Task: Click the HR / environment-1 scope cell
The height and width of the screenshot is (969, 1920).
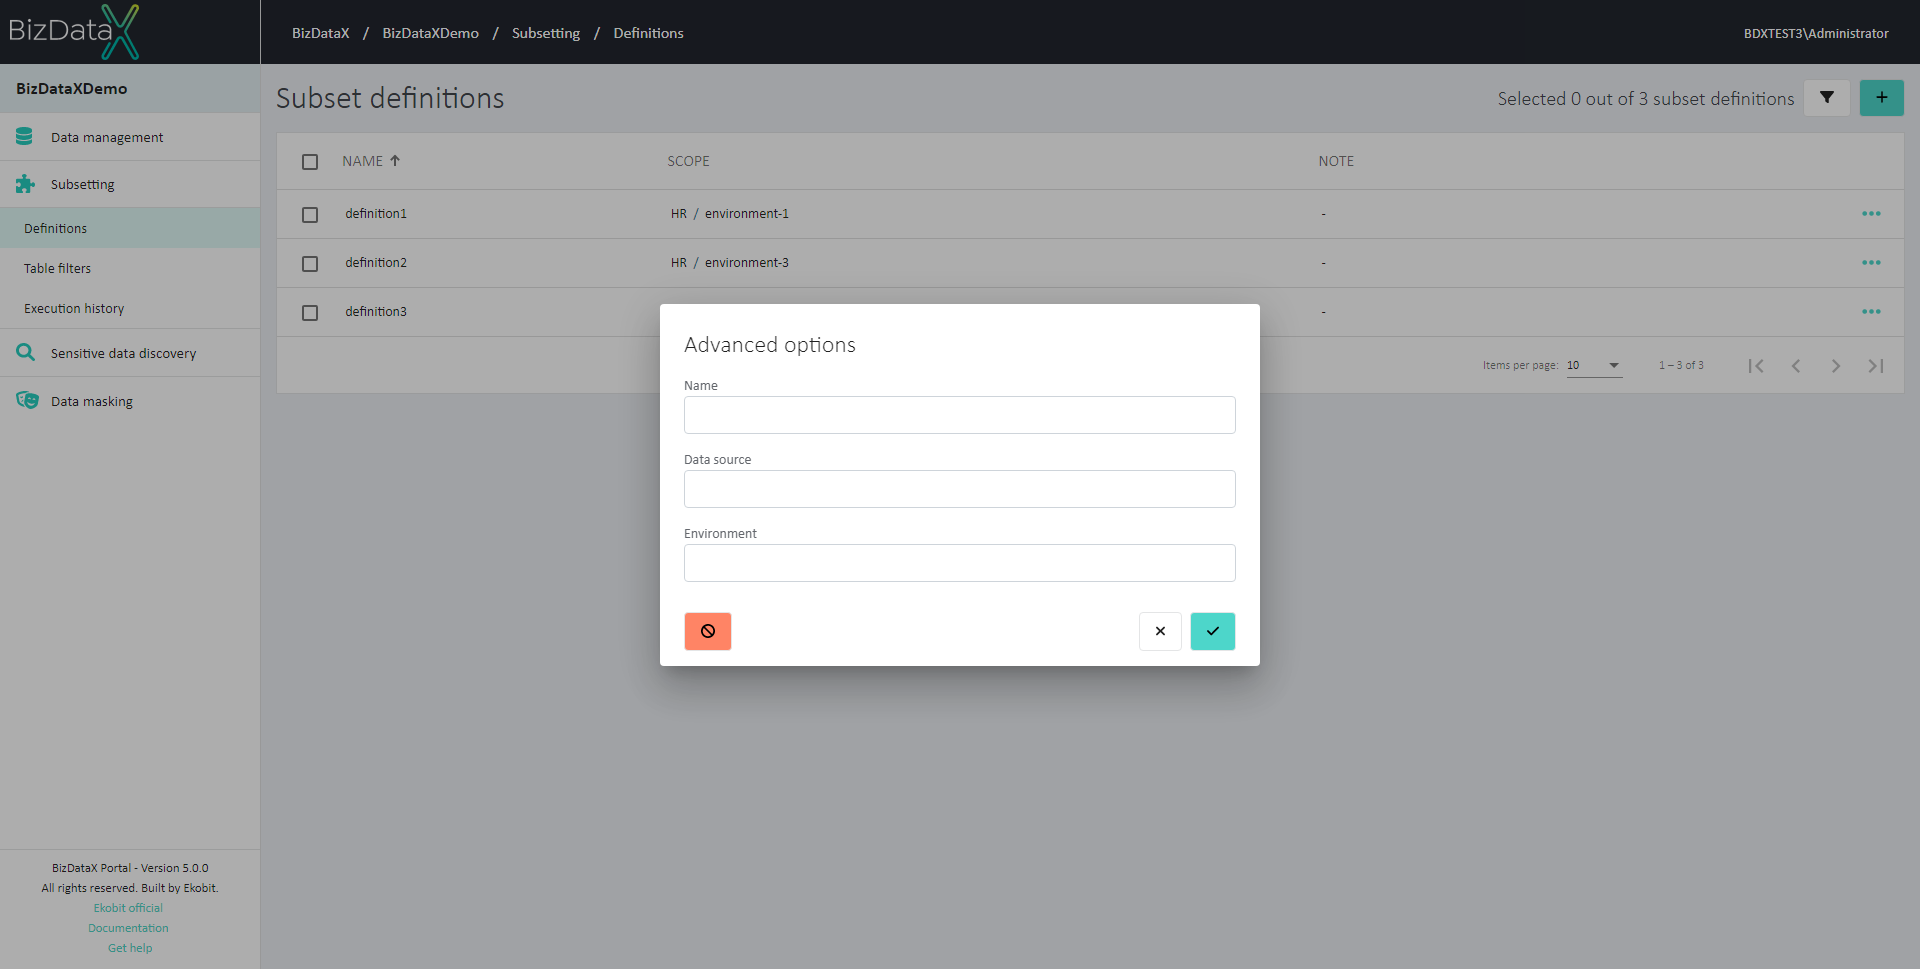Action: pyautogui.click(x=730, y=214)
